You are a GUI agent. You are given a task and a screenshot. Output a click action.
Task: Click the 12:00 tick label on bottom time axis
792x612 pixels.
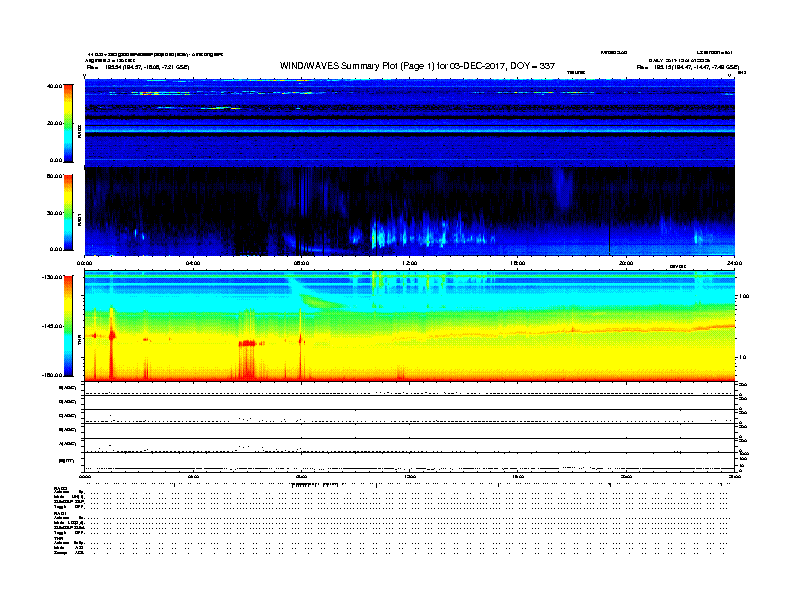(x=410, y=476)
